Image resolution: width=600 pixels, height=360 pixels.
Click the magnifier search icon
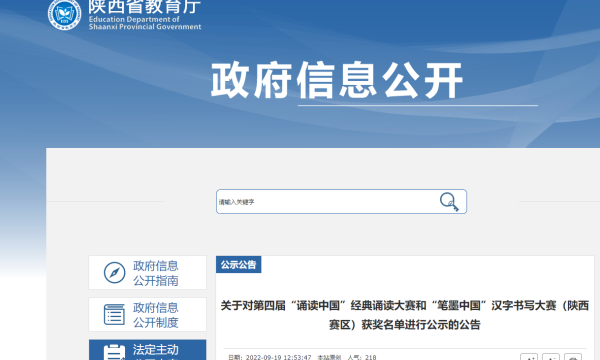[x=449, y=202]
